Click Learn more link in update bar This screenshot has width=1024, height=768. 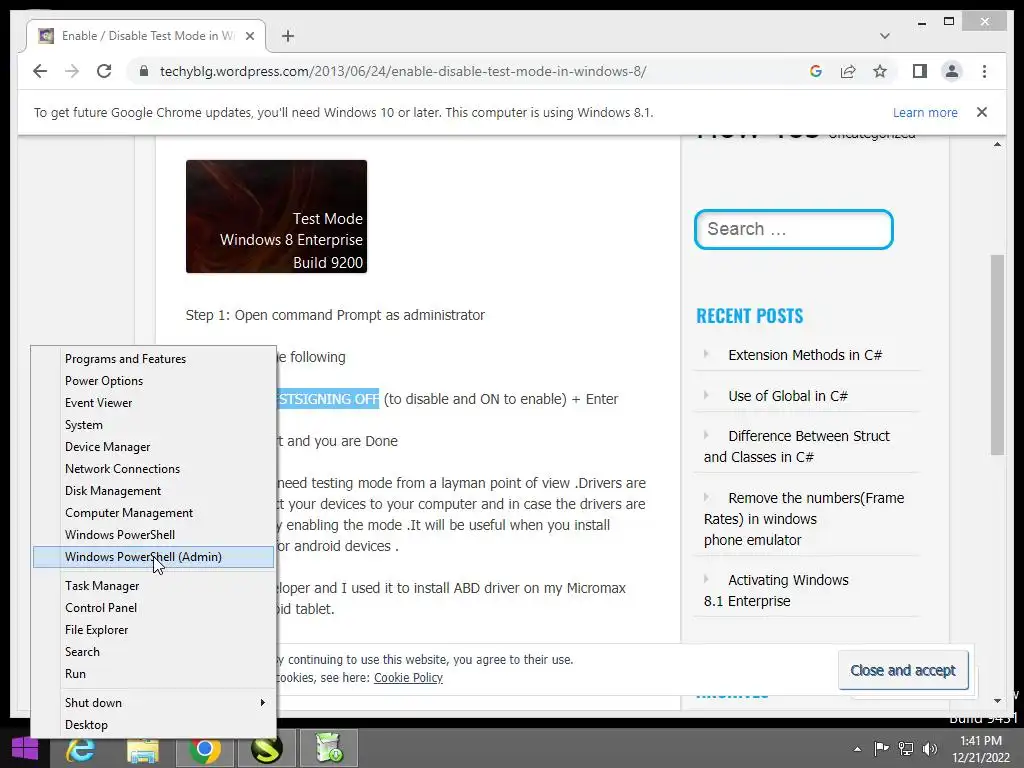[925, 112]
